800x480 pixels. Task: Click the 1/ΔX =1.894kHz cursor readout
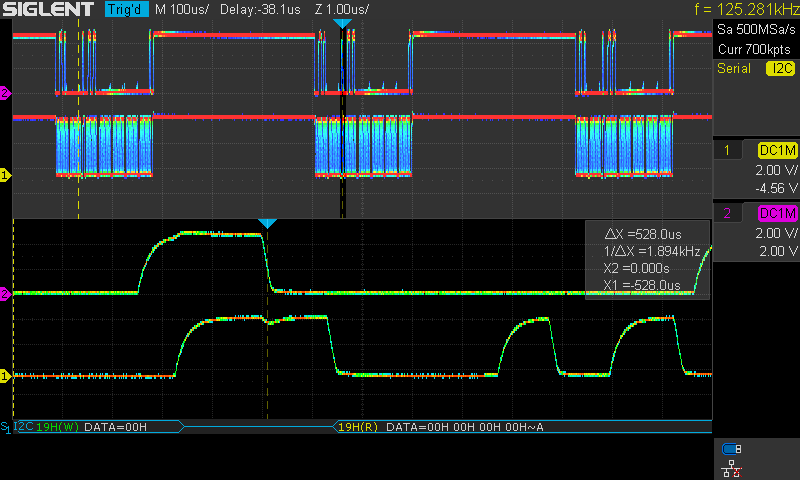click(x=652, y=251)
